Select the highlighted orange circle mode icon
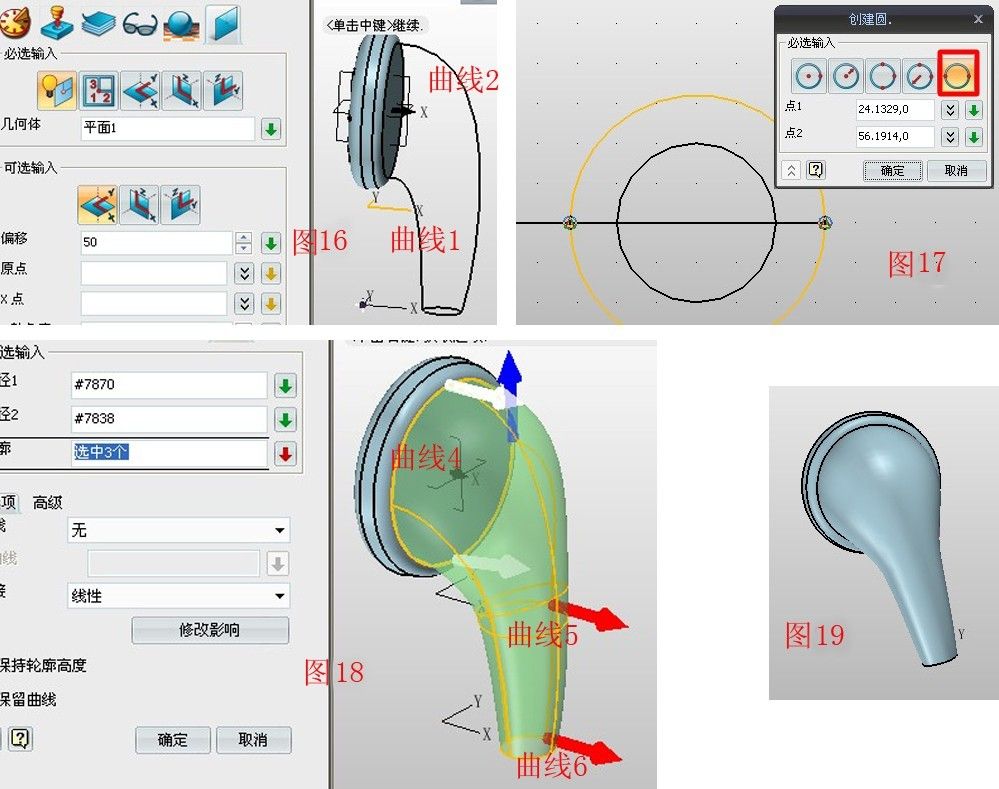Viewport: 999px width, 789px height. [x=955, y=75]
